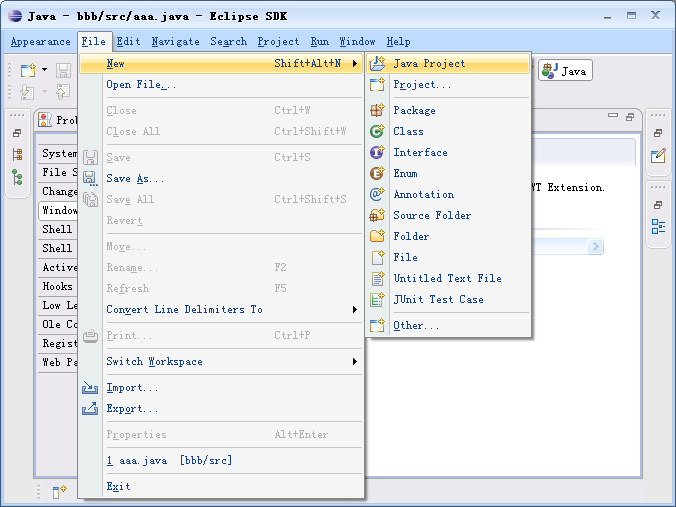This screenshot has width=676, height=507.
Task: Choose Exit from File menu
Action: tap(221, 487)
